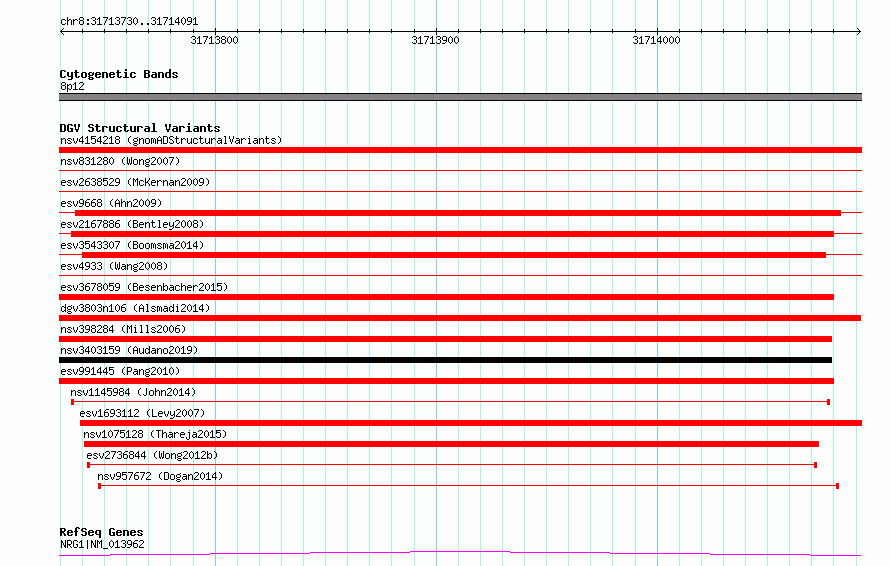Select the red bar of dgv3803n106
The height and width of the screenshot is (566, 890).
[460, 318]
